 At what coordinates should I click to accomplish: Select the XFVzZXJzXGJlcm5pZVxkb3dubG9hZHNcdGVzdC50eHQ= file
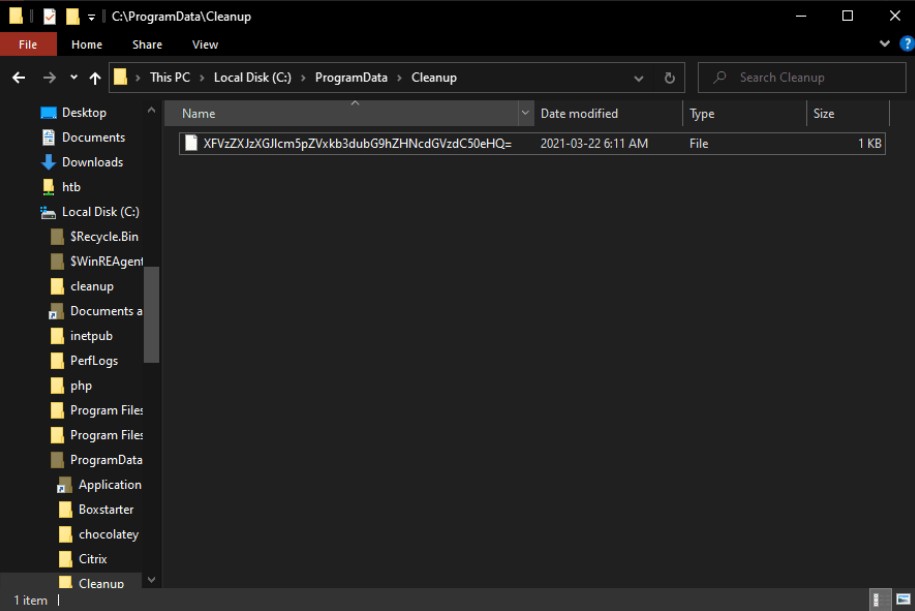532,144
